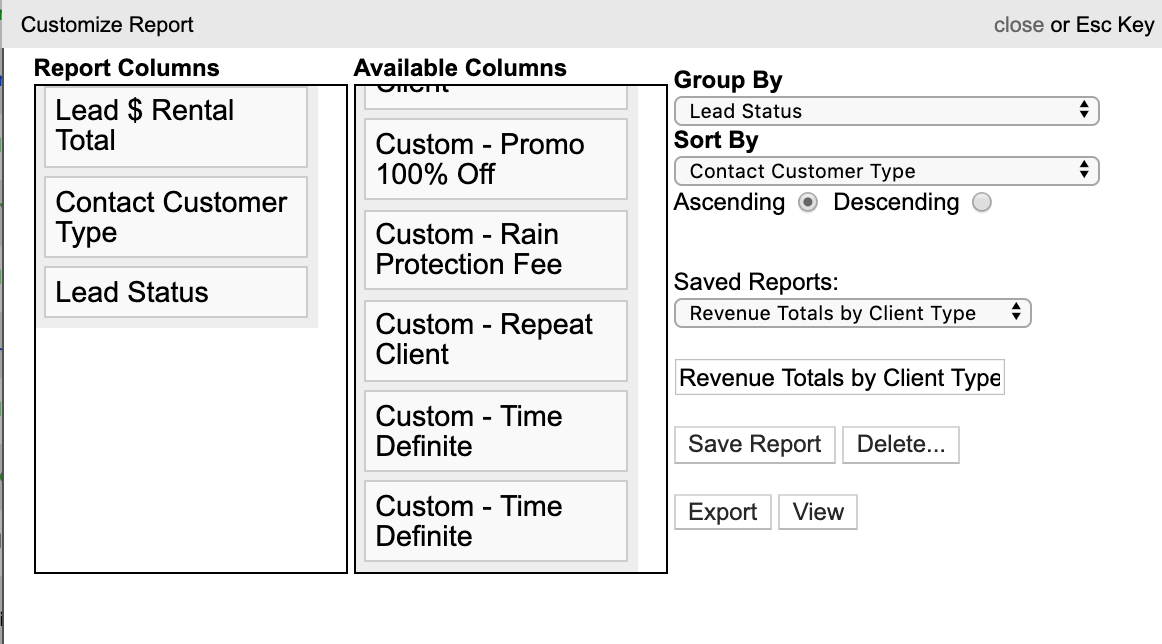Click the Delete... button
The width and height of the screenshot is (1162, 644).
(x=900, y=445)
